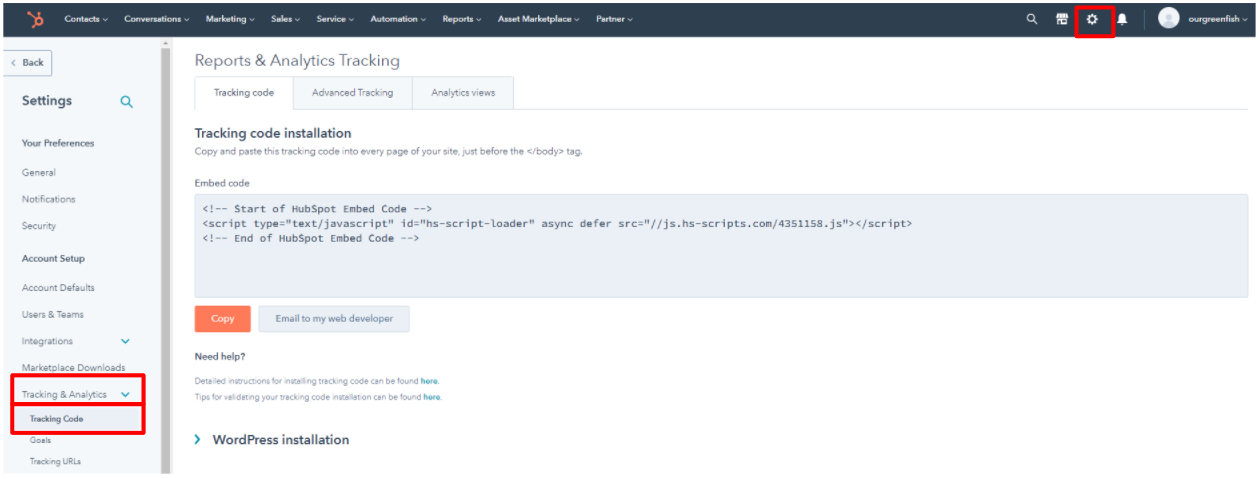Switch to the Advanced Tracking tab
The height and width of the screenshot is (479, 1260).
[353, 93]
